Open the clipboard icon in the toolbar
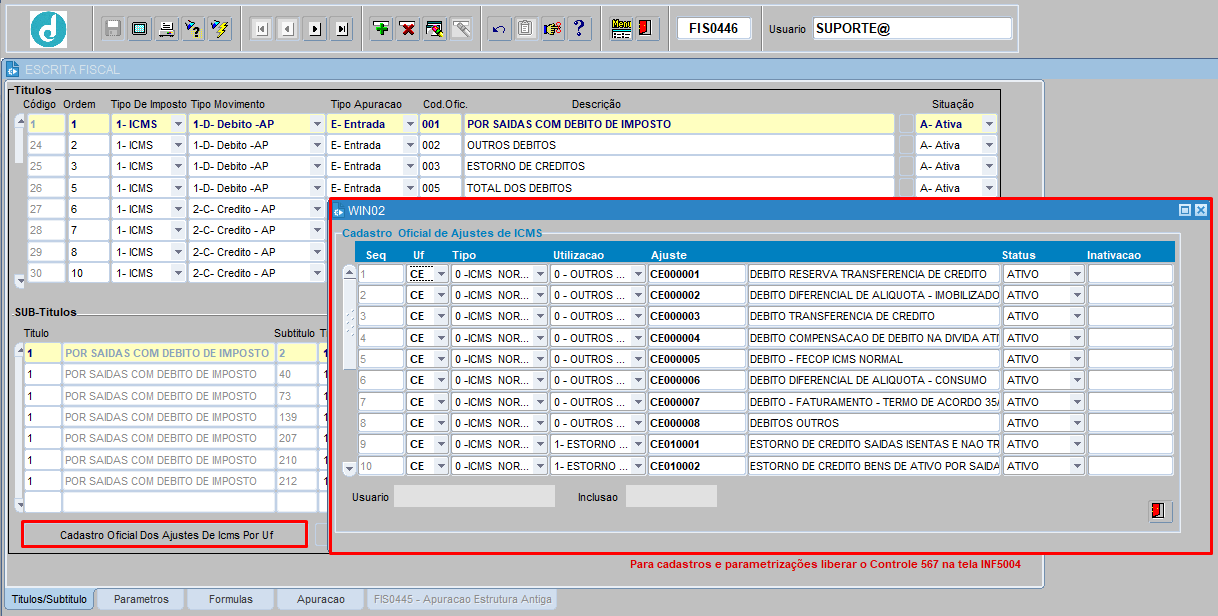1218x616 pixels. tap(524, 28)
